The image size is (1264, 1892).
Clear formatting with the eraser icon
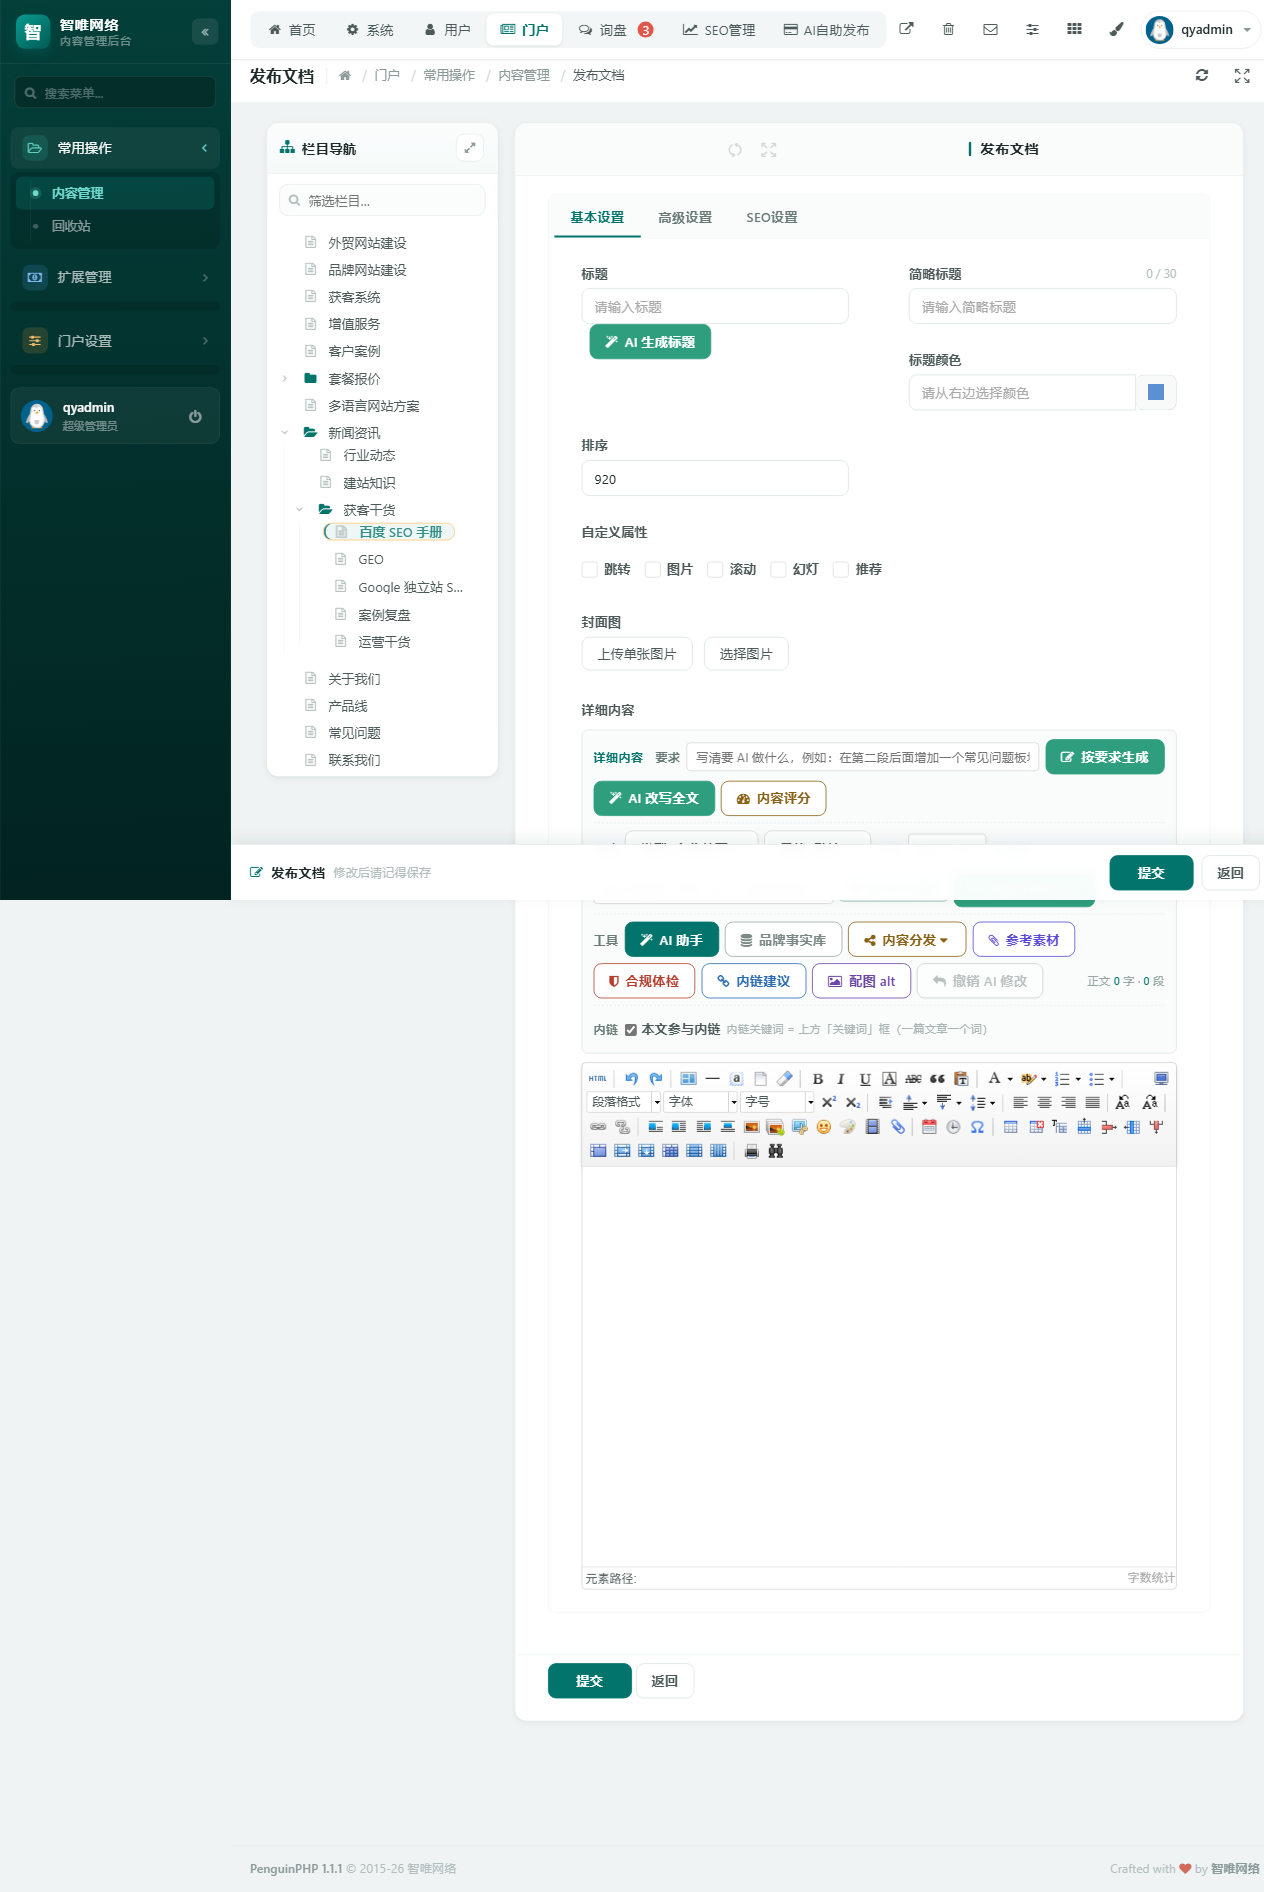[785, 1079]
